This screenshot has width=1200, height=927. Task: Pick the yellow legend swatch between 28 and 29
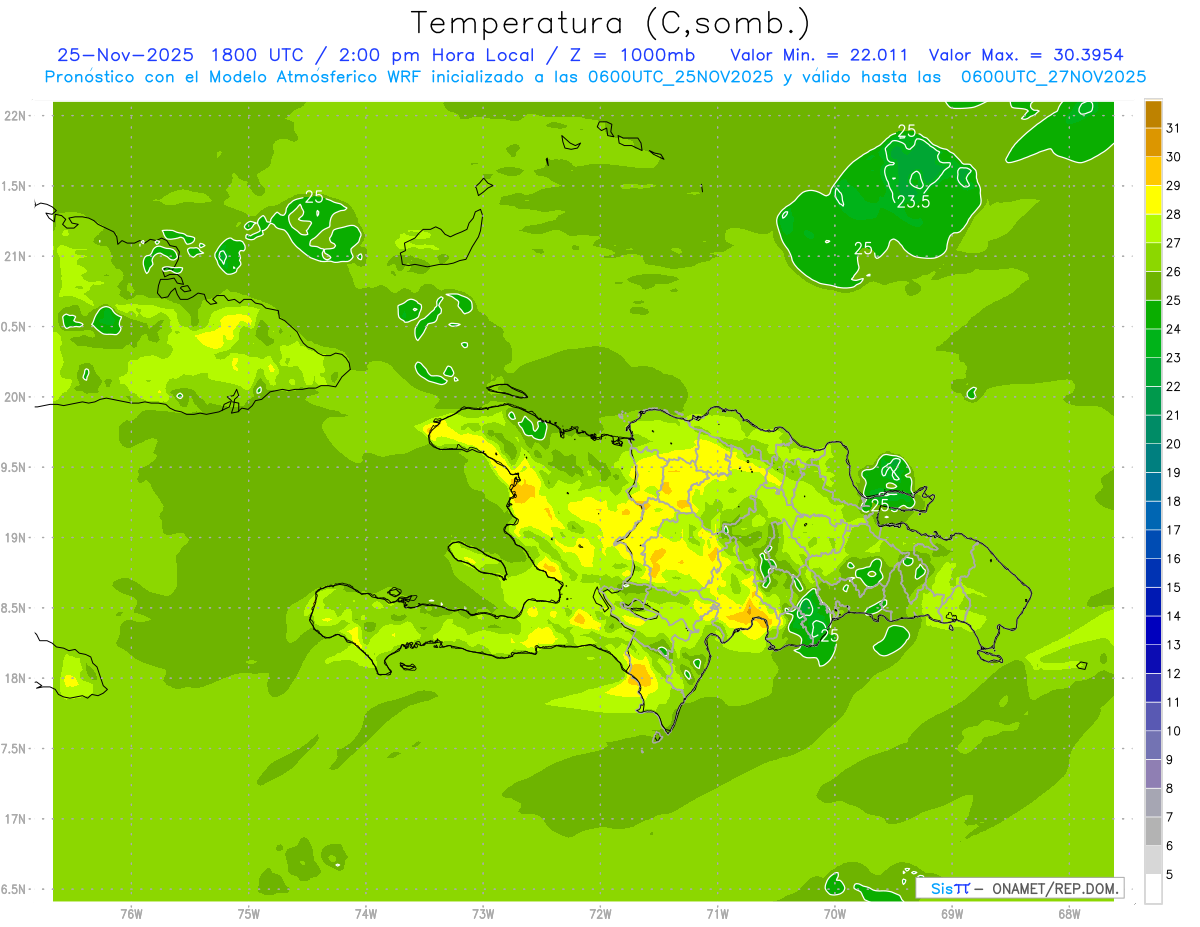tap(1153, 200)
